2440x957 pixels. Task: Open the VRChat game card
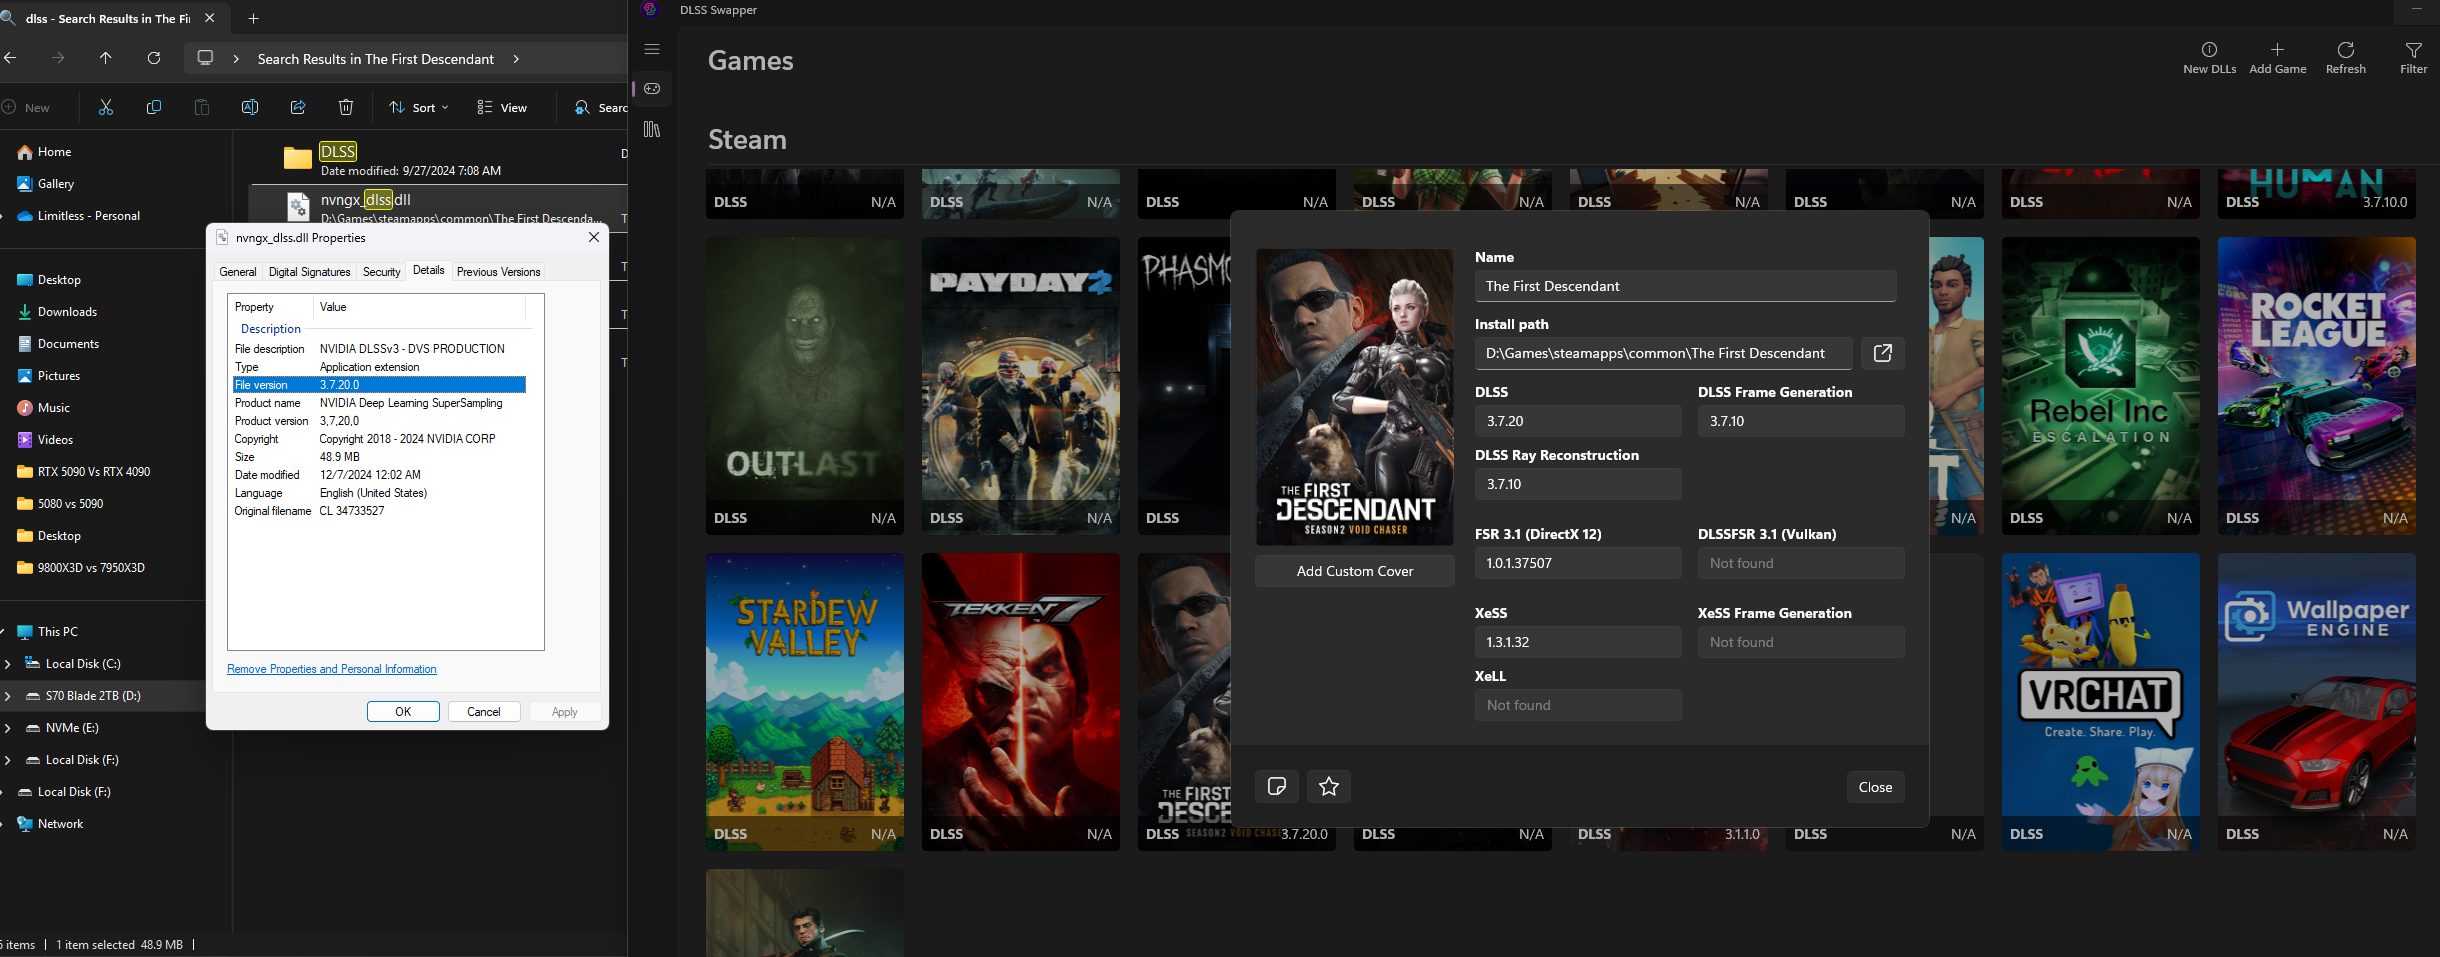click(x=2100, y=701)
